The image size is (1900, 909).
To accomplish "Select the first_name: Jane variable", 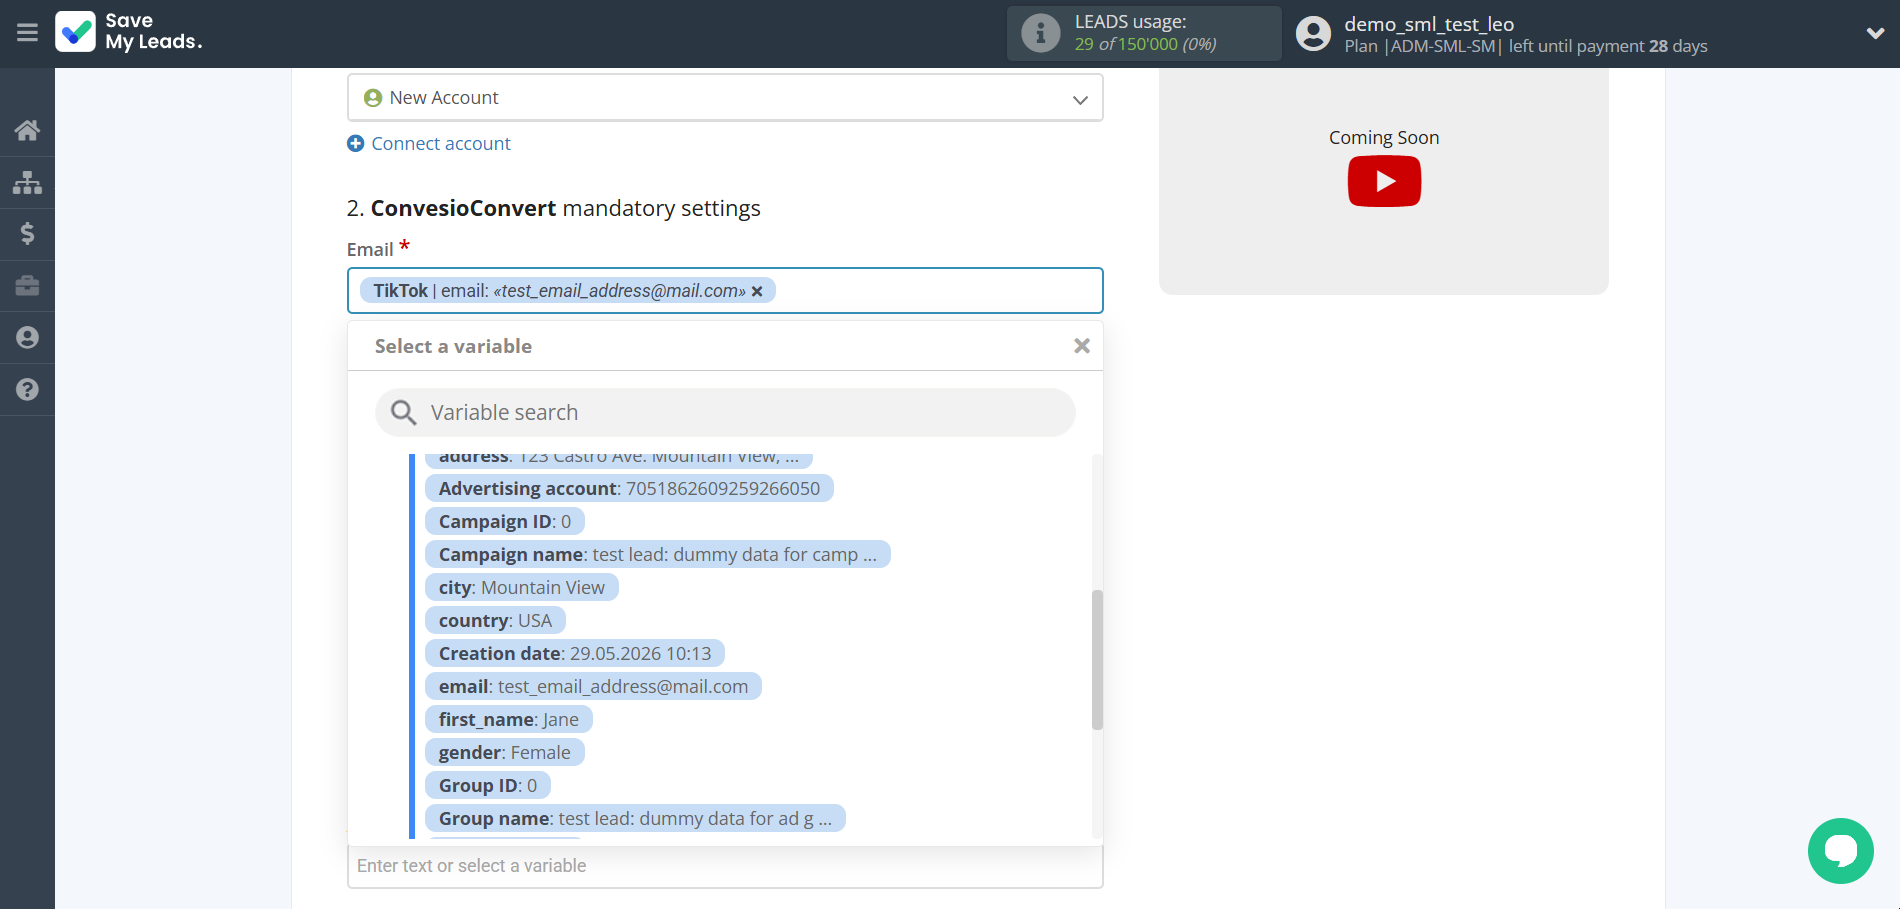I will 508,720.
